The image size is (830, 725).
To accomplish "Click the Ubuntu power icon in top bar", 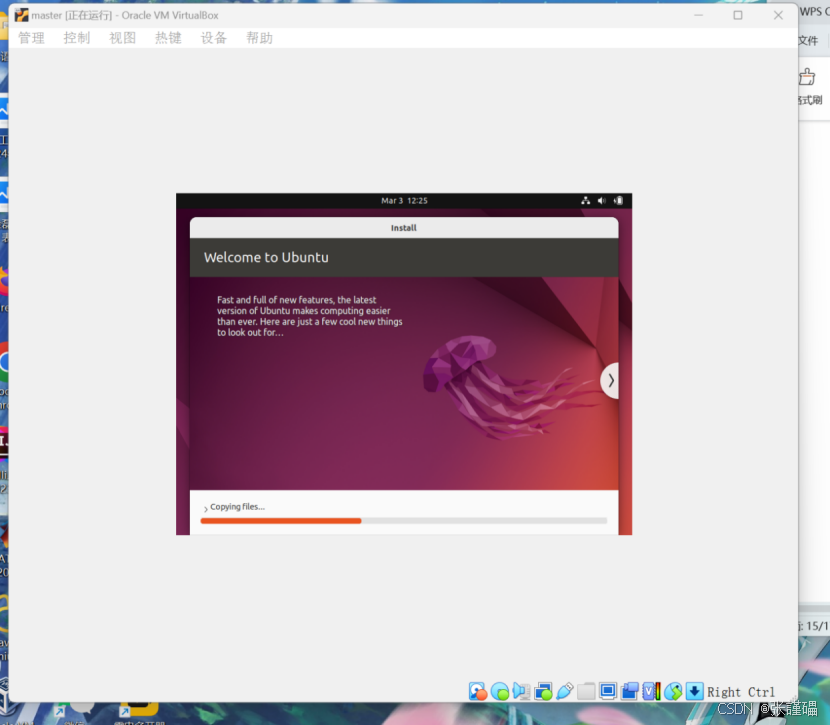I will point(618,201).
